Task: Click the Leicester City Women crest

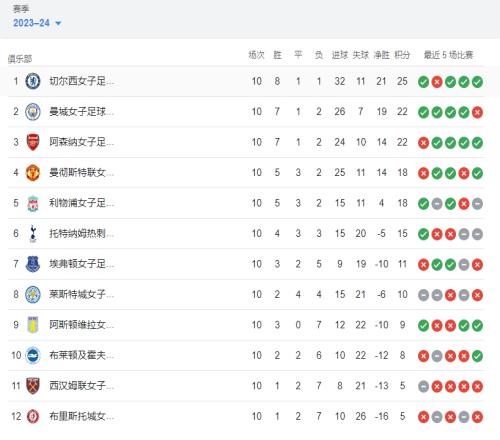Action: (x=33, y=295)
